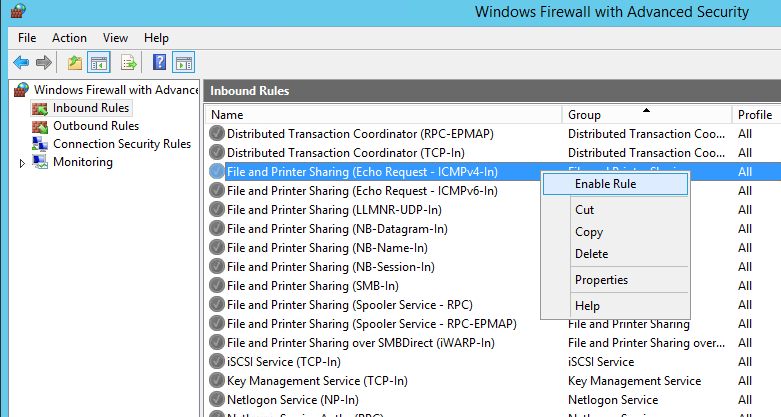781x417 pixels.
Task: Select File and Printer Sharing (NB-Name-In)
Action: (x=327, y=248)
